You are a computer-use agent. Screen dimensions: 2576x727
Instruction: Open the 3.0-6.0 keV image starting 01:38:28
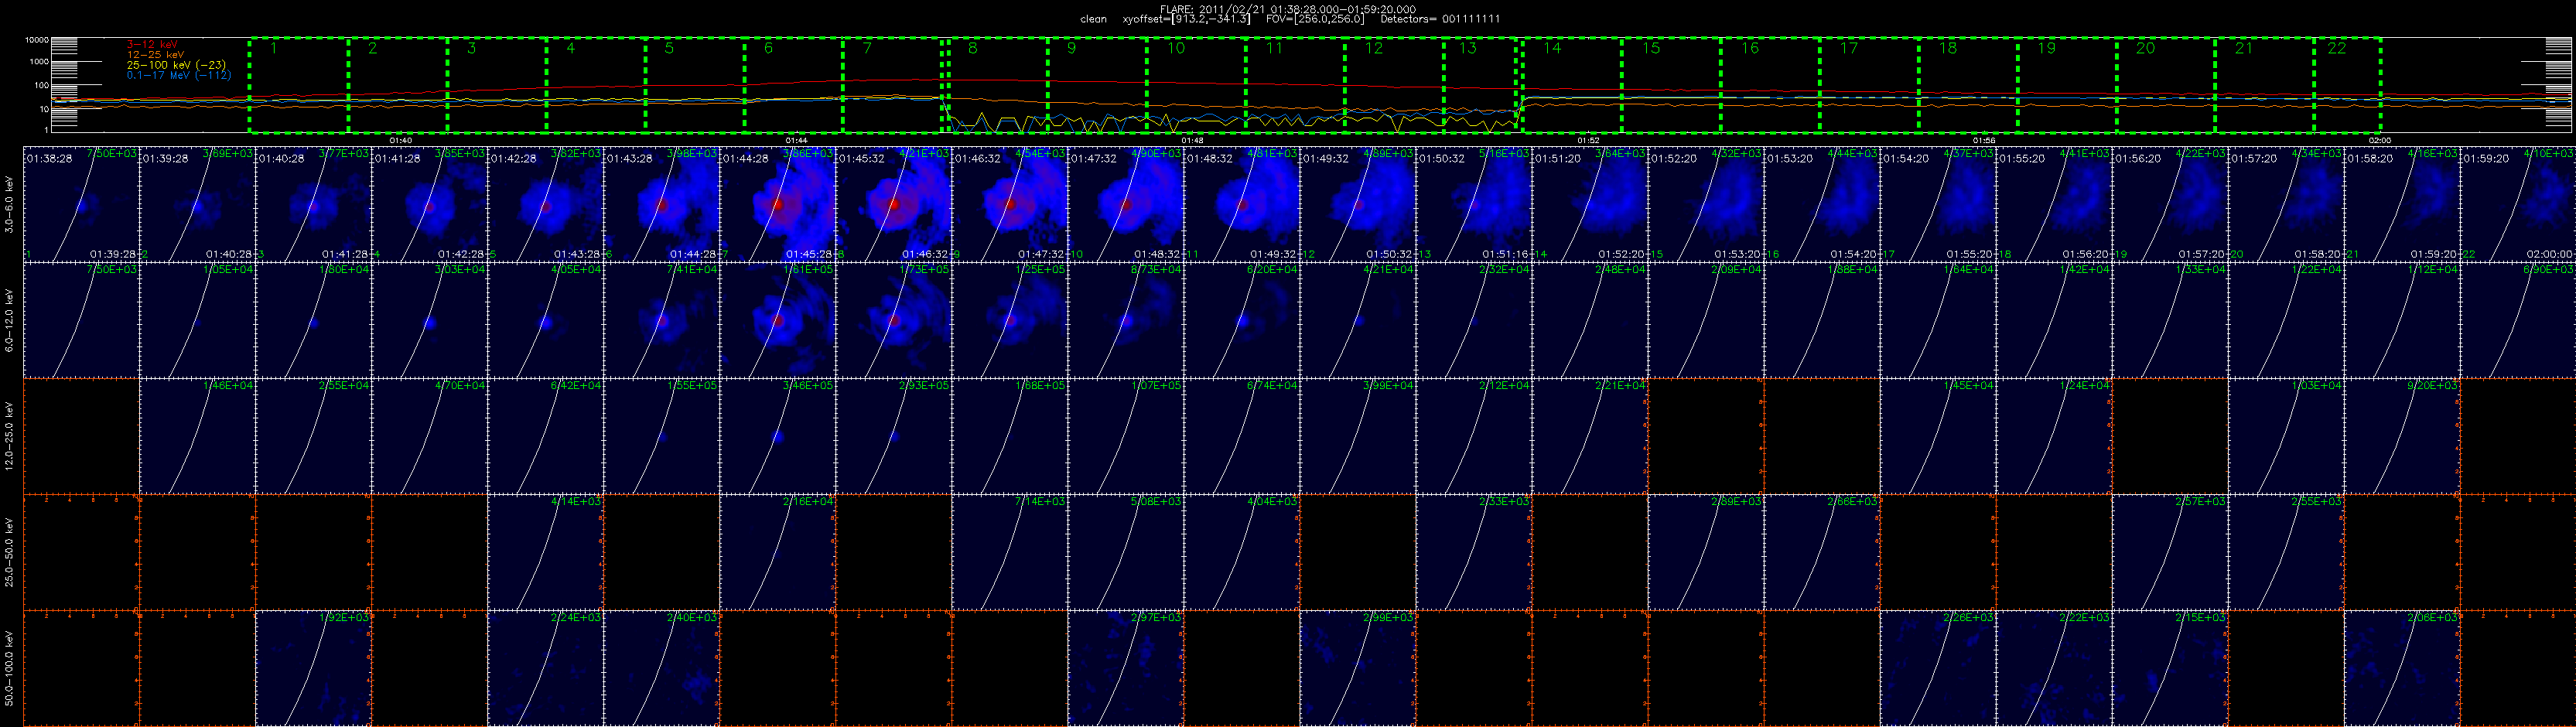coord(81,204)
